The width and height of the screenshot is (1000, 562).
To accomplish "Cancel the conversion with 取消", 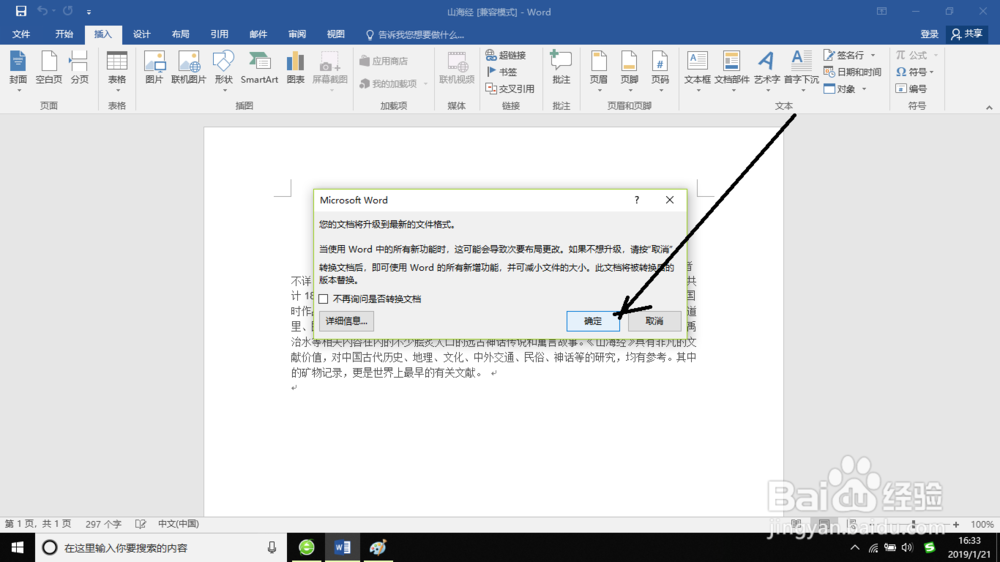I will pos(654,321).
